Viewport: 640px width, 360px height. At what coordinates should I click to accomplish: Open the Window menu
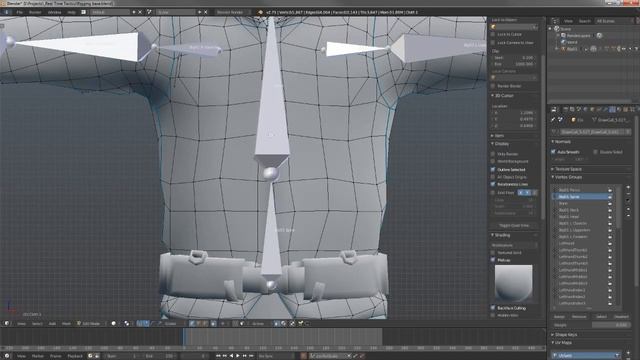coord(54,12)
